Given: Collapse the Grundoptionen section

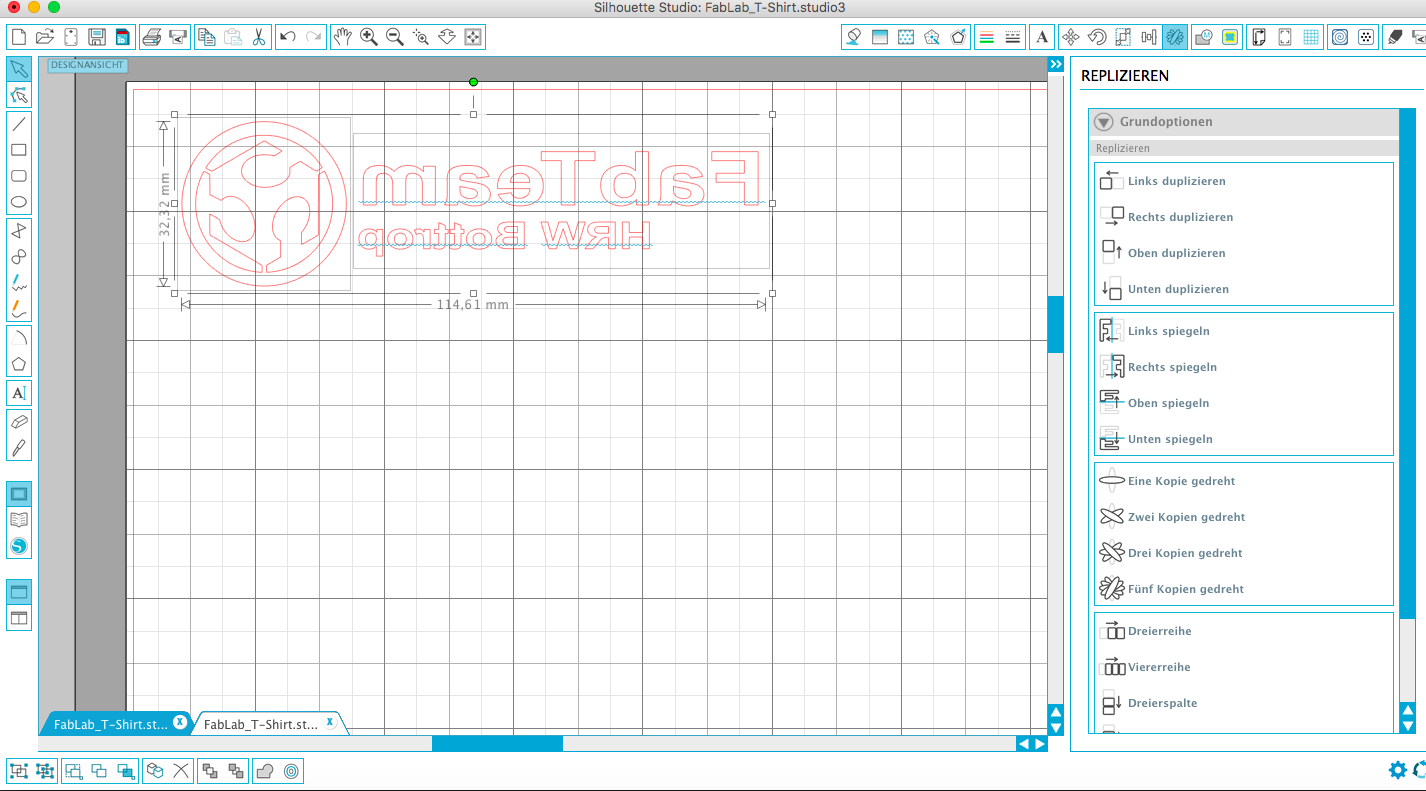Looking at the screenshot, I should [1103, 122].
